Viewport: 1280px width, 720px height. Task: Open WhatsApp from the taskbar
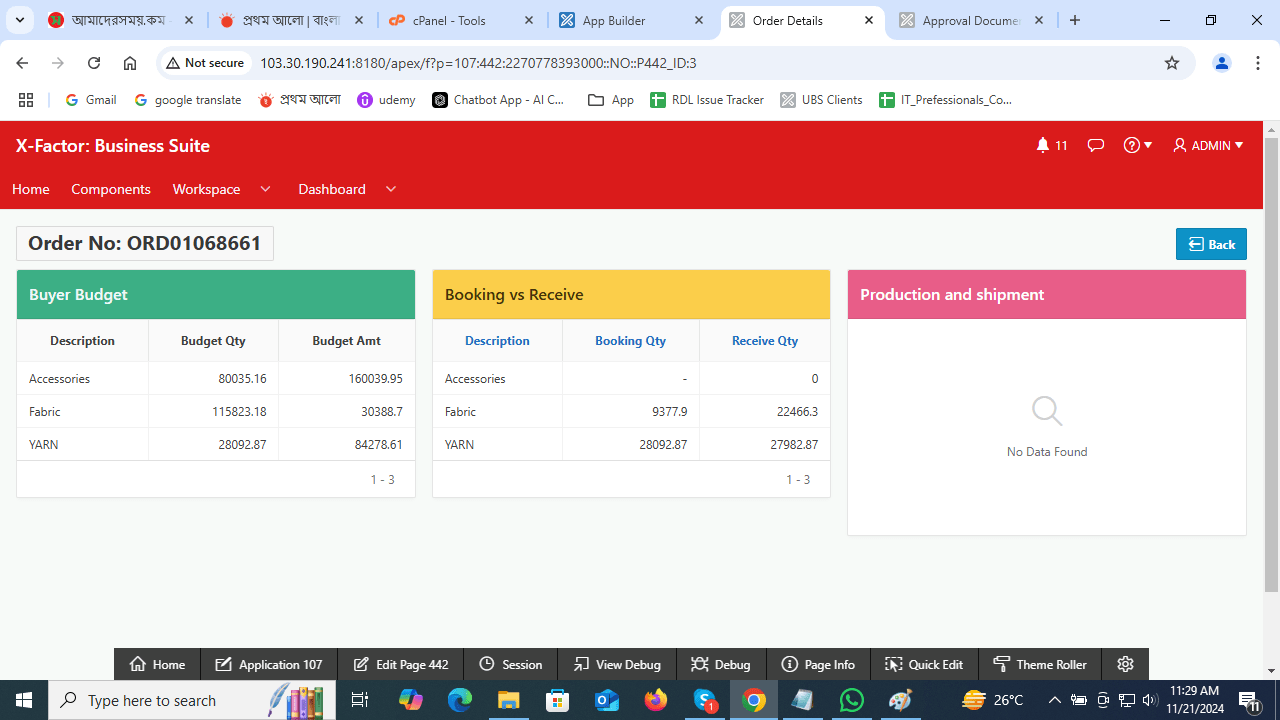pyautogui.click(x=851, y=700)
